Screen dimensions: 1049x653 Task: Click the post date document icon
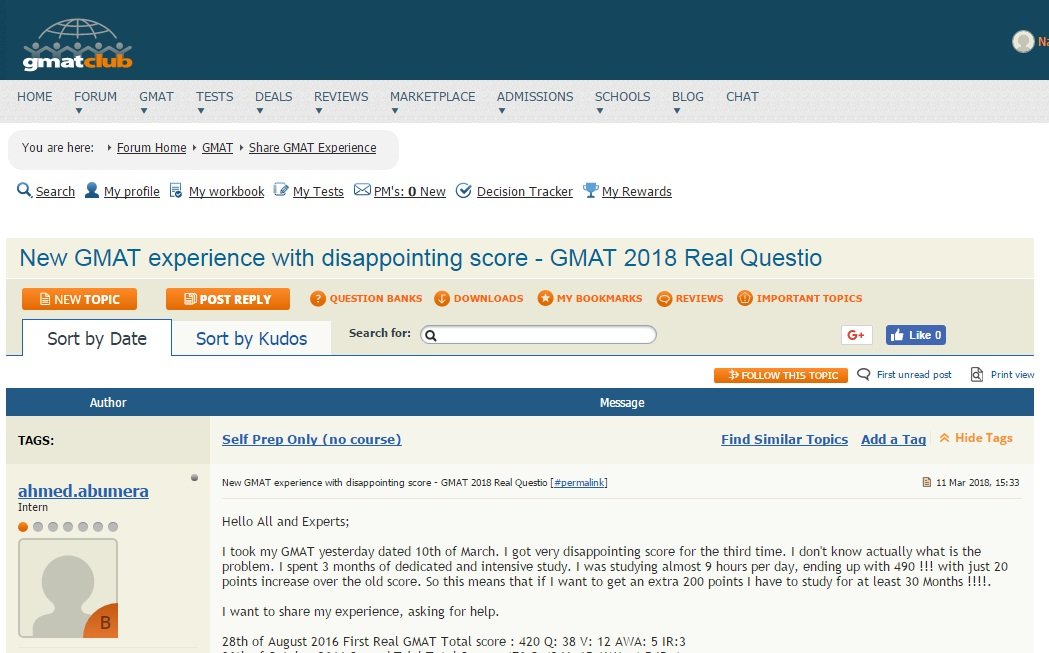(927, 482)
